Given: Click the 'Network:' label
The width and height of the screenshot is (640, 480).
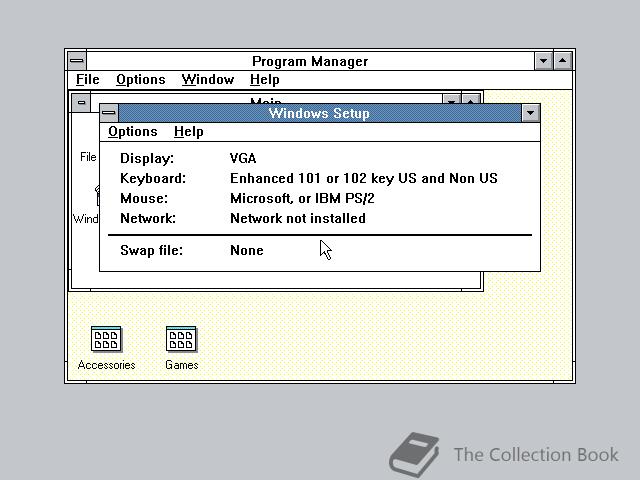Looking at the screenshot, I should (148, 218).
